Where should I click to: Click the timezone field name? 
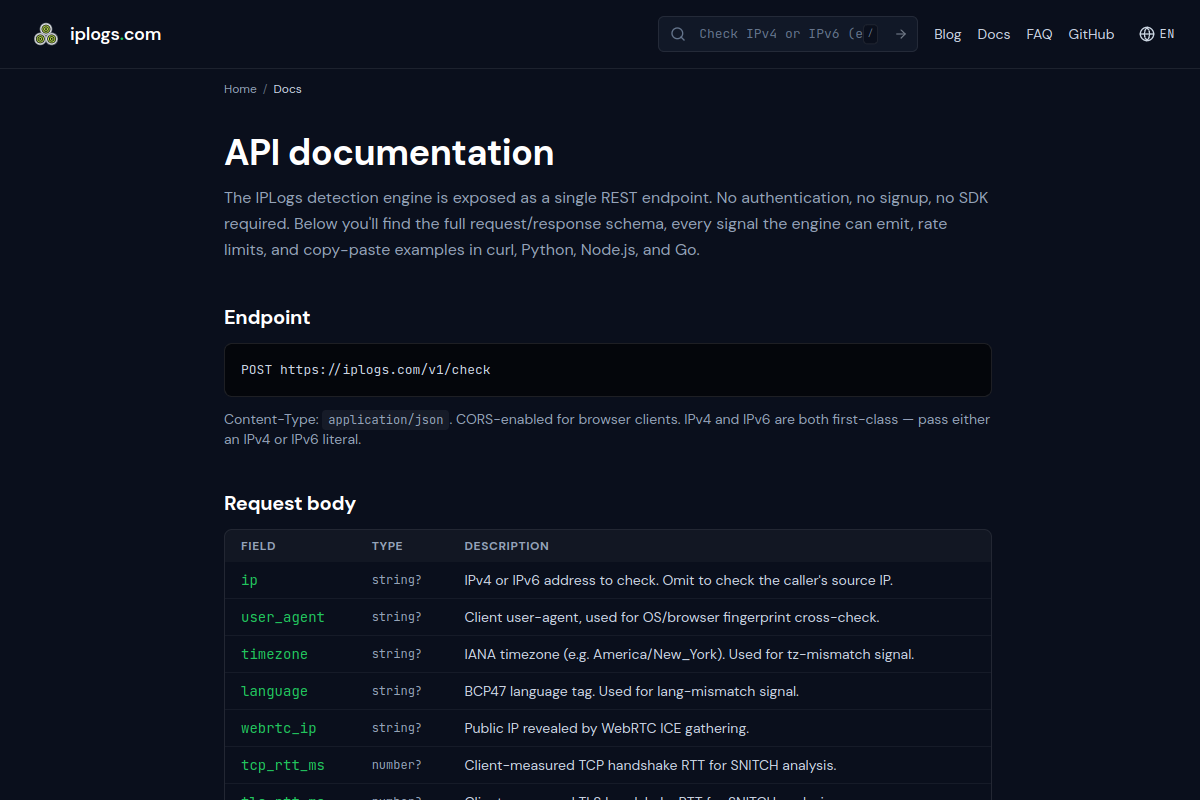274,654
